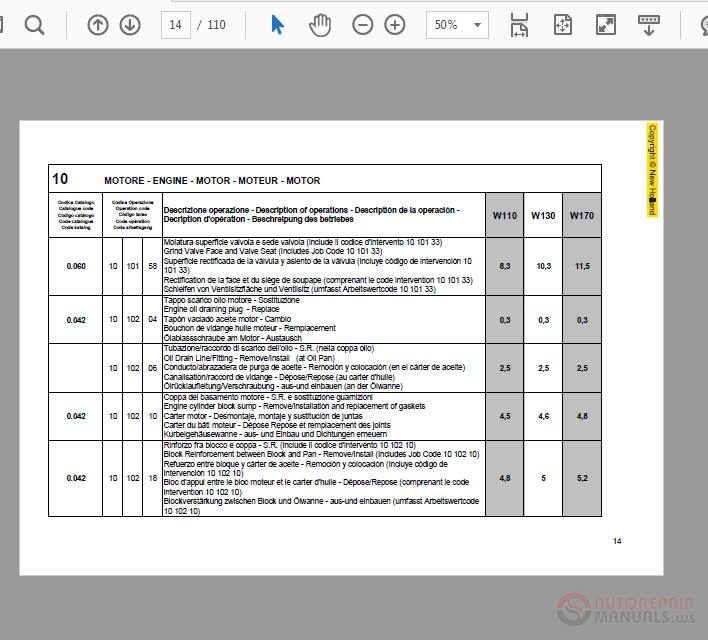Image resolution: width=708 pixels, height=640 pixels.
Task: Click the Description of operations column header
Action: (x=324, y=215)
